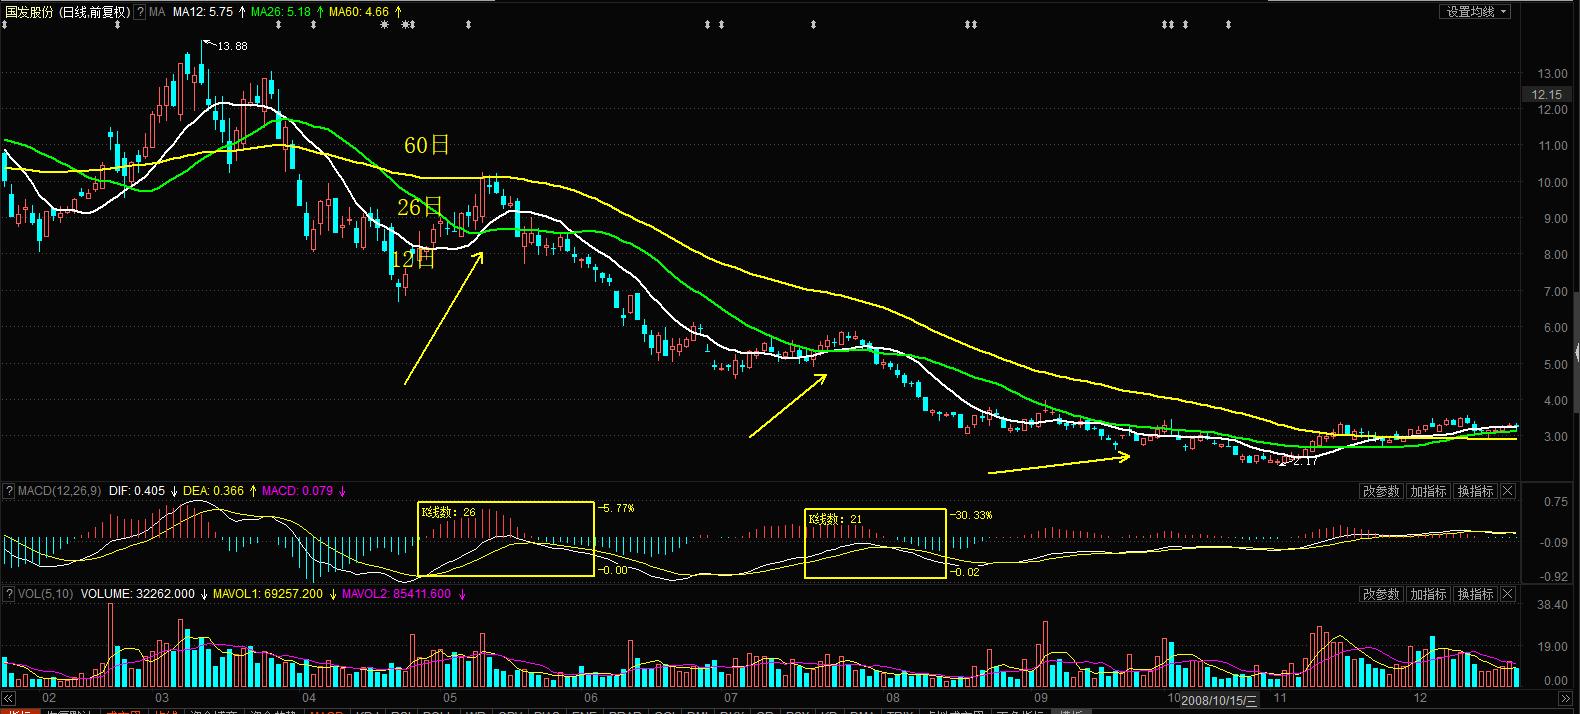1580x714 pixels.
Task: Click the lone asterisk event marker above the chart
Action: 385,25
